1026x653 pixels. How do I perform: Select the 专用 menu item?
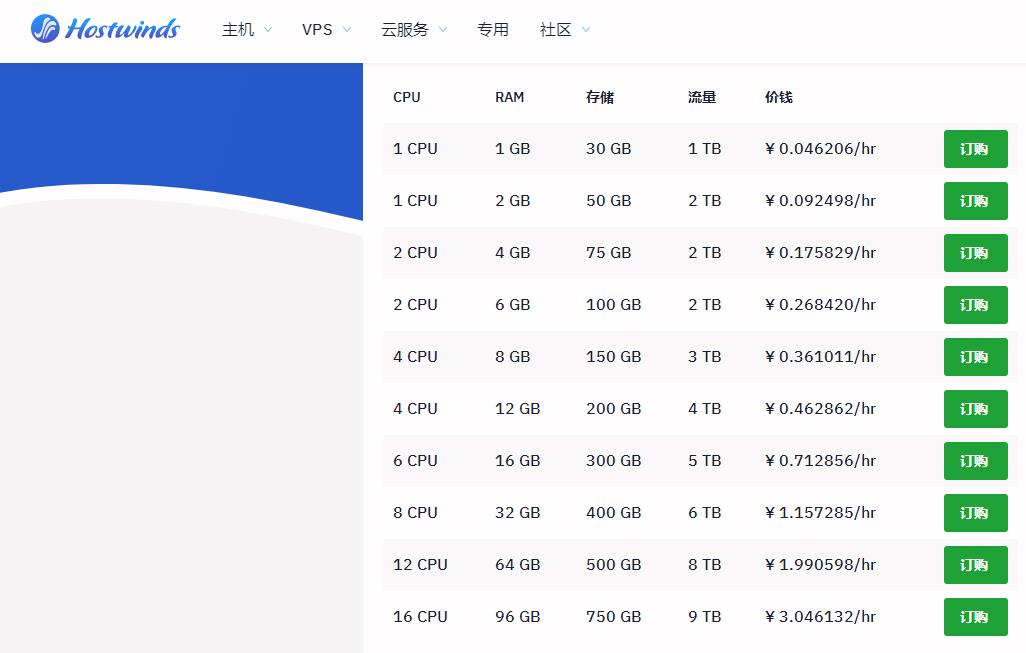(493, 30)
